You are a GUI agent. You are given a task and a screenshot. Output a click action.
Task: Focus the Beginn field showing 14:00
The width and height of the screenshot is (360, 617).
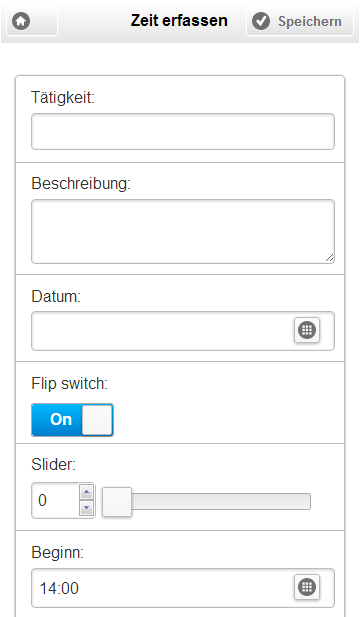[161, 588]
